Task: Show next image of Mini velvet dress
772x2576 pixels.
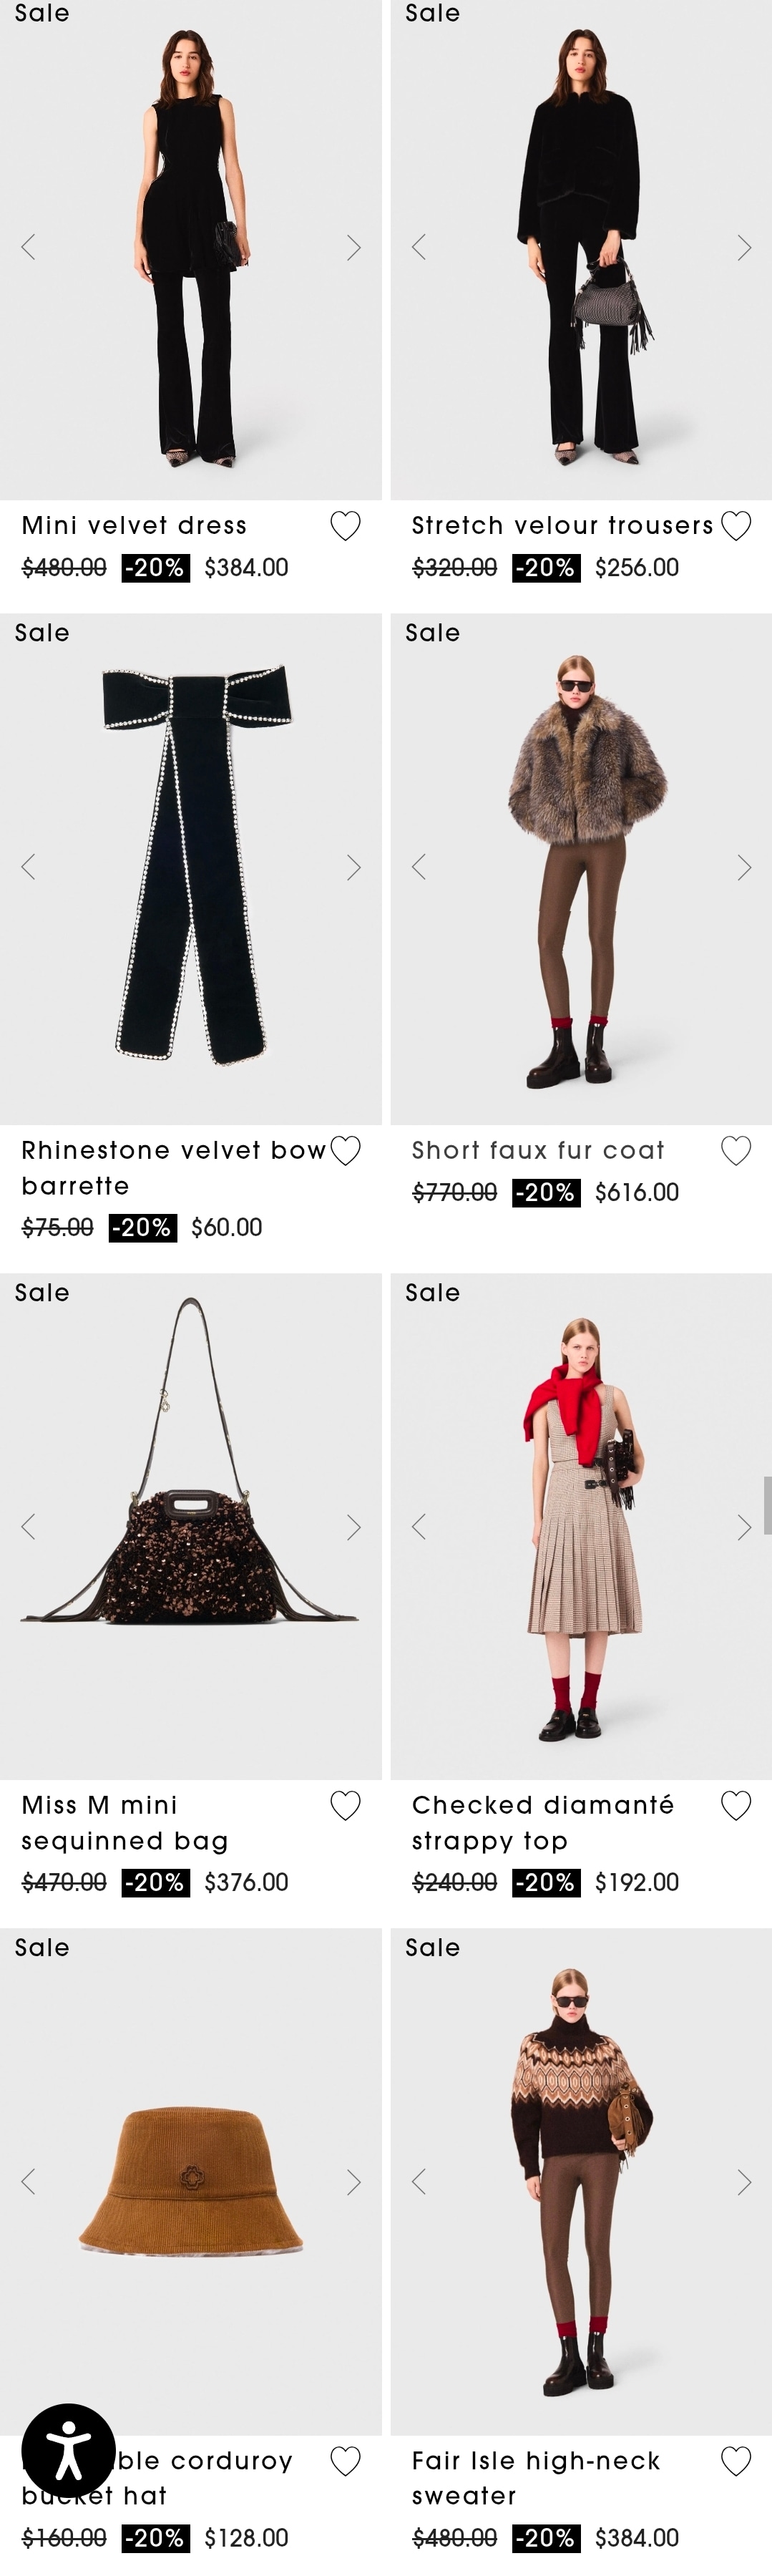Action: (x=353, y=248)
